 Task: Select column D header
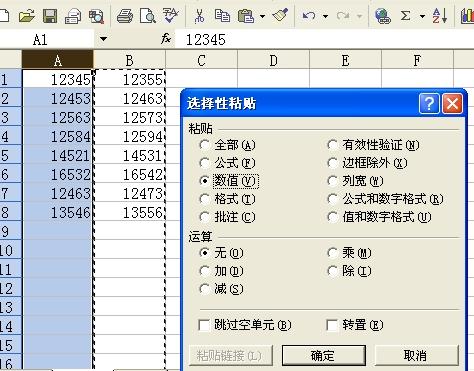click(273, 60)
